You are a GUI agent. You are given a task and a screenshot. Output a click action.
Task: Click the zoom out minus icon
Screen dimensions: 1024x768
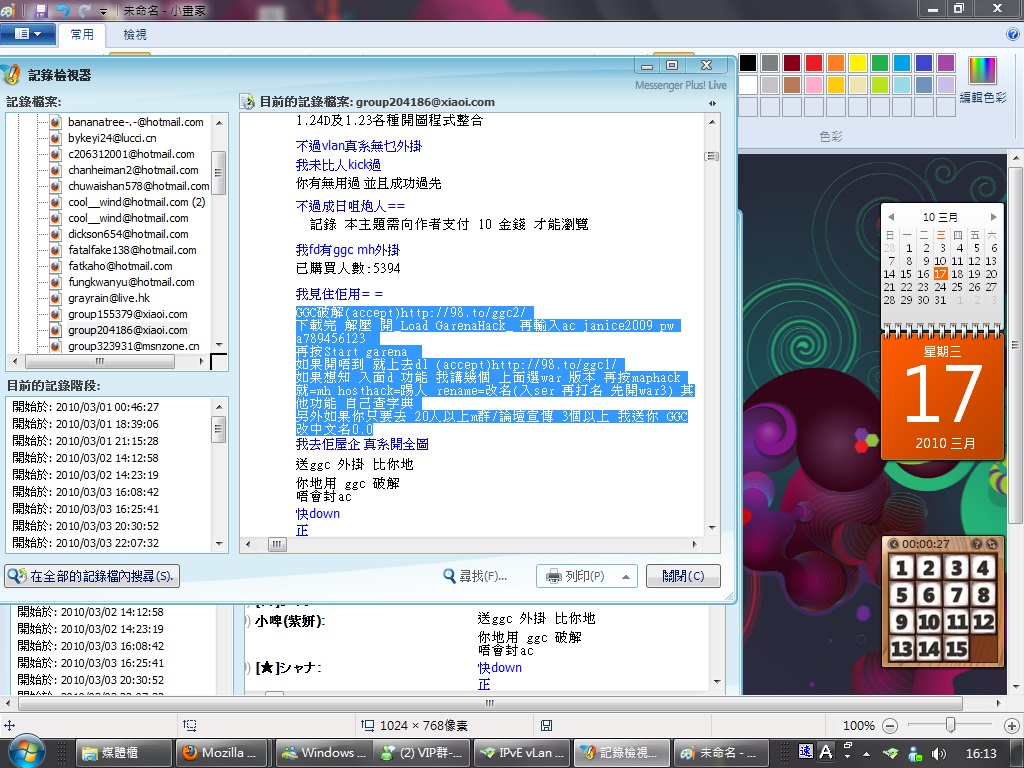[x=889, y=726]
